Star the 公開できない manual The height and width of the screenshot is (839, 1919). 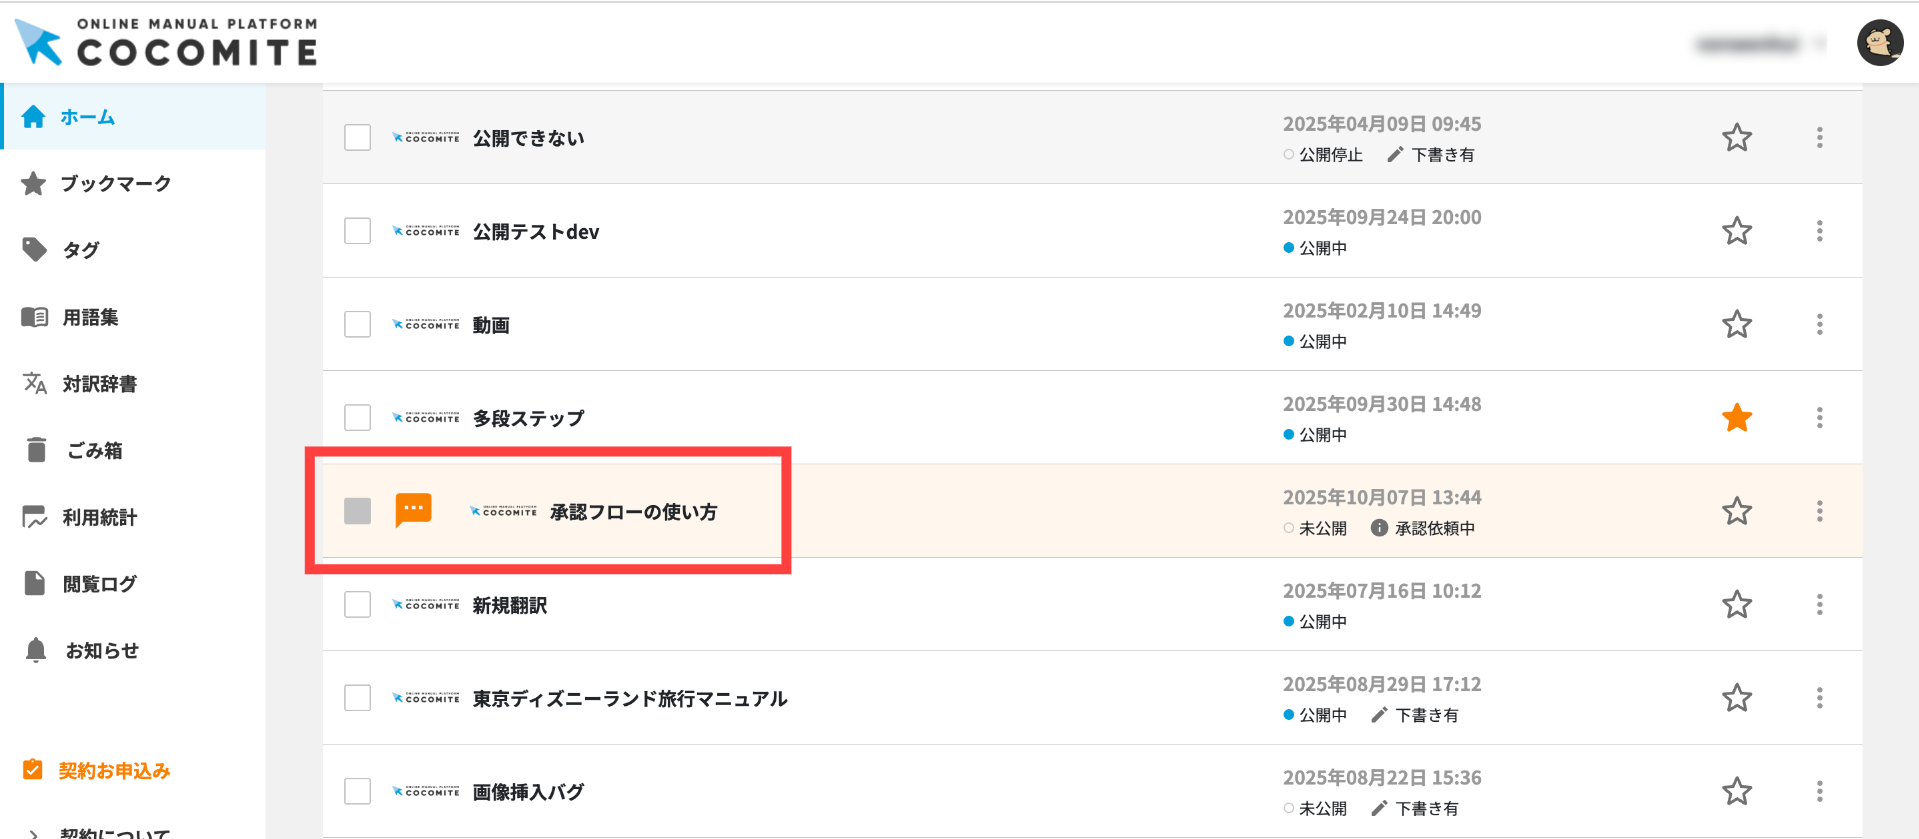point(1736,138)
